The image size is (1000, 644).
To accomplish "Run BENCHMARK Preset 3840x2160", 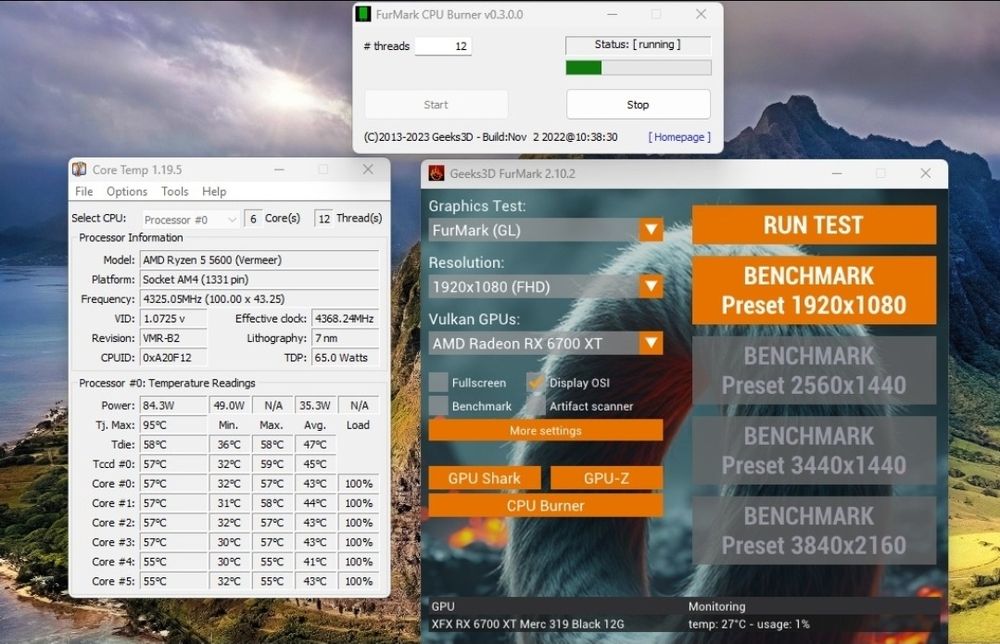I will point(814,531).
